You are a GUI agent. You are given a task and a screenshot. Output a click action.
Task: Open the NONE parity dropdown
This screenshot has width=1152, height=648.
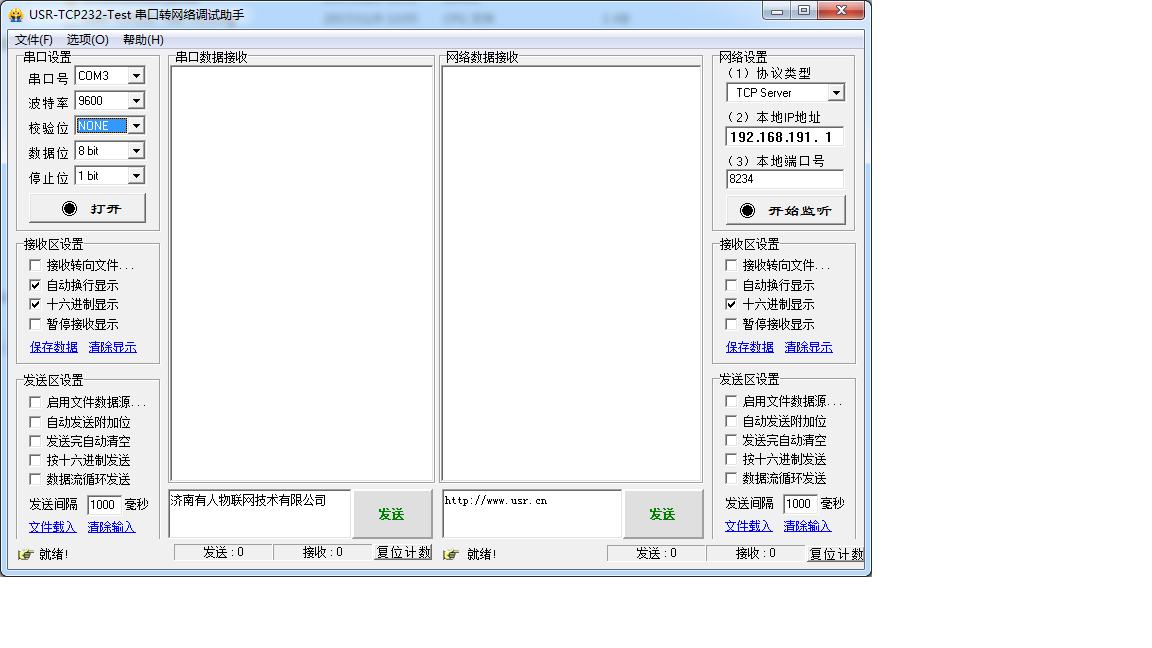pyautogui.click(x=136, y=126)
